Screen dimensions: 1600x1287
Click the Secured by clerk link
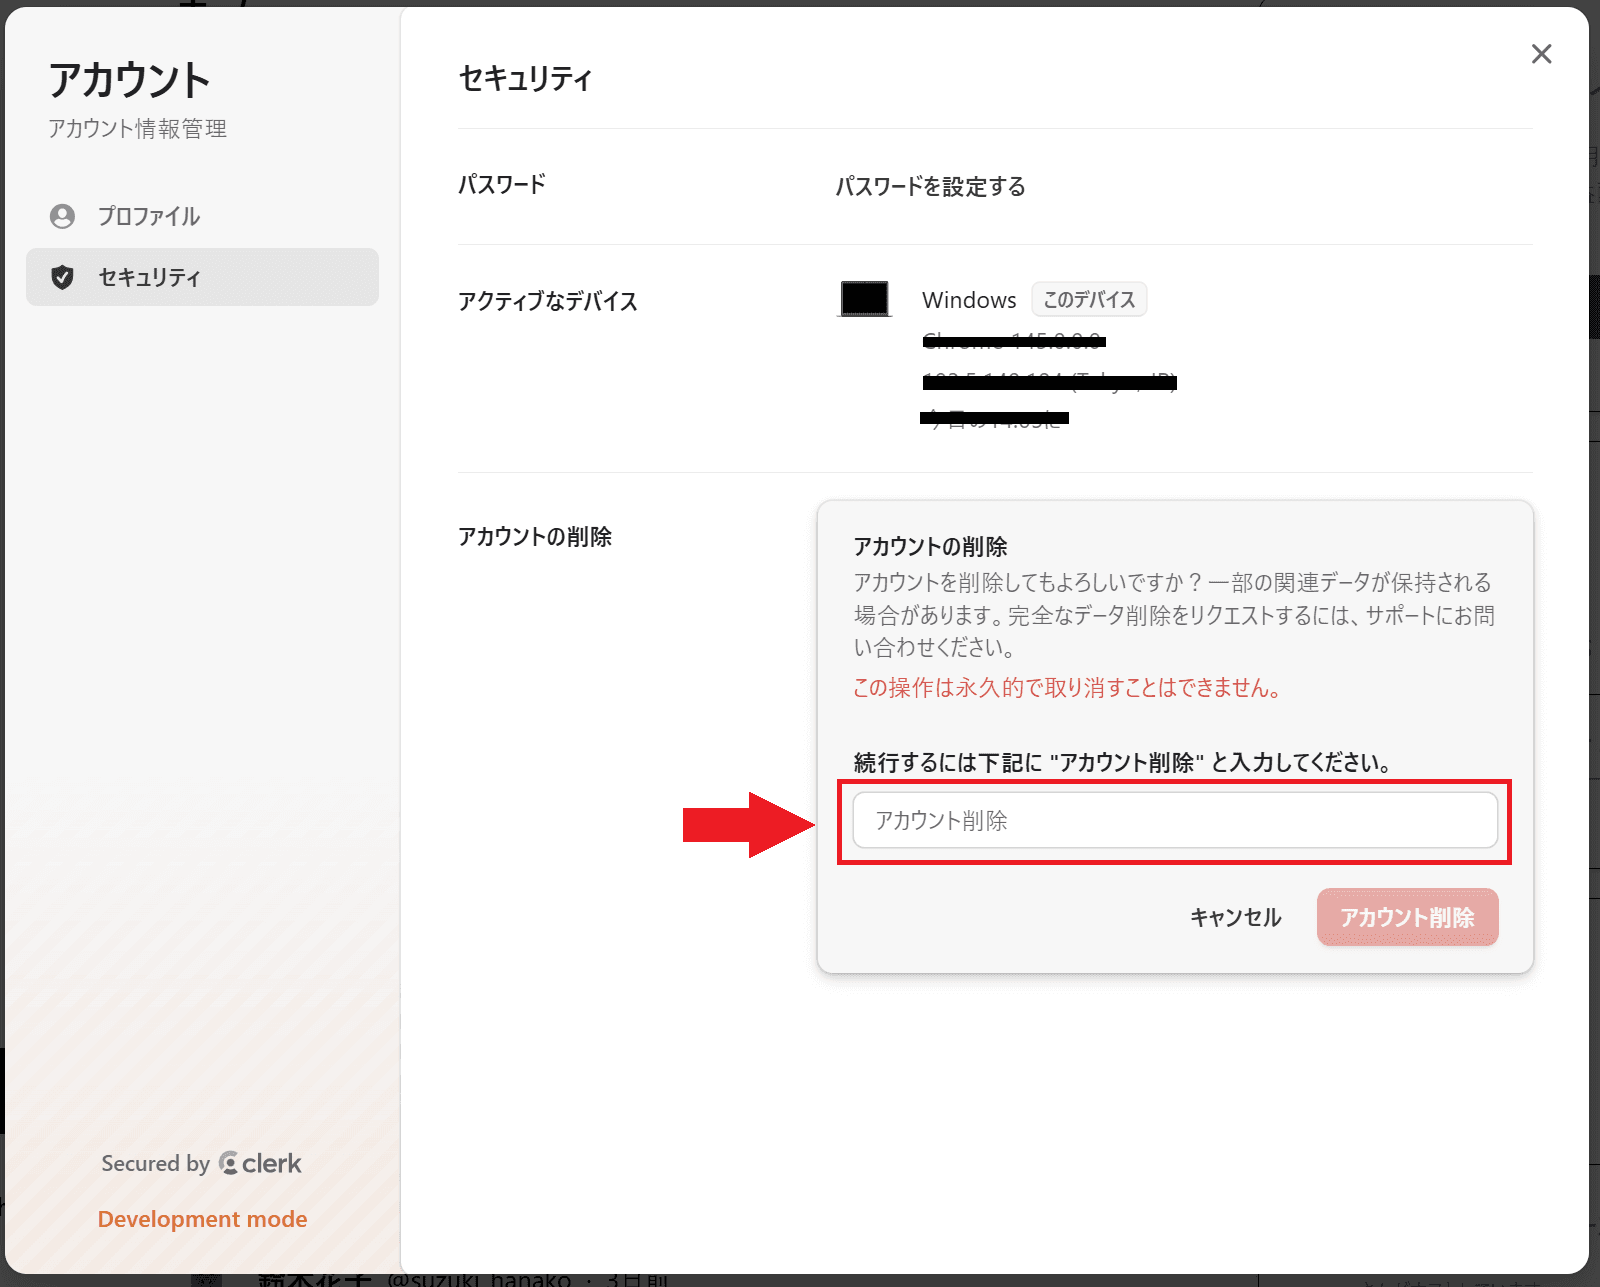tap(201, 1163)
